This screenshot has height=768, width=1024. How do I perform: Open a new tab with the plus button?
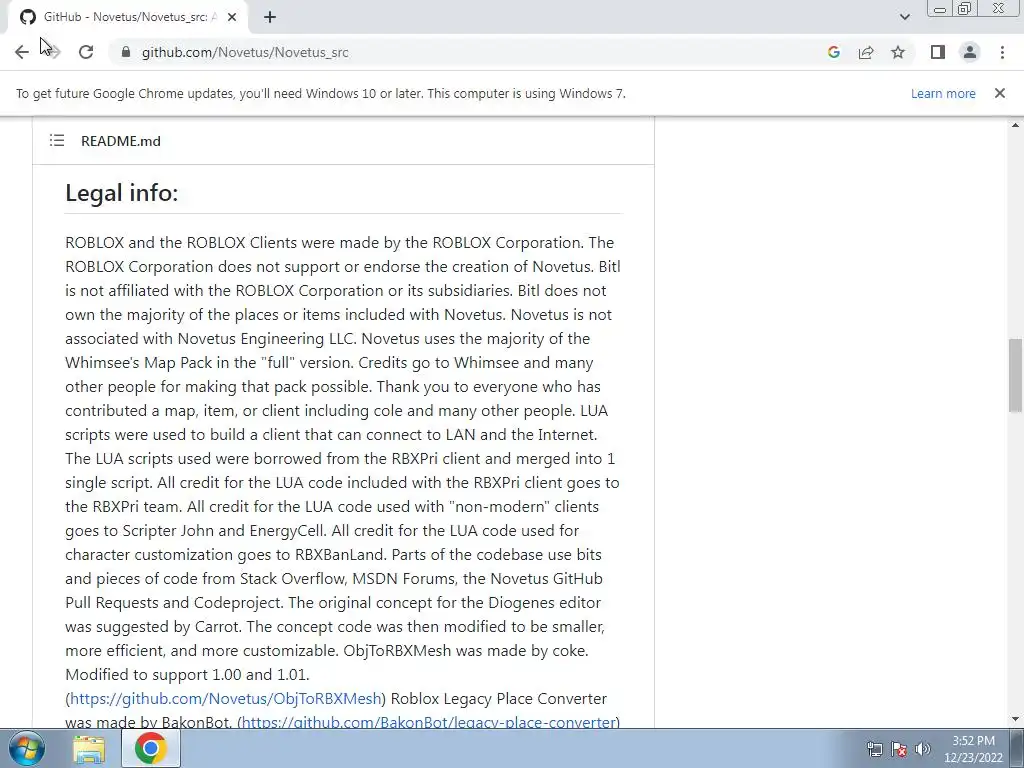(270, 17)
